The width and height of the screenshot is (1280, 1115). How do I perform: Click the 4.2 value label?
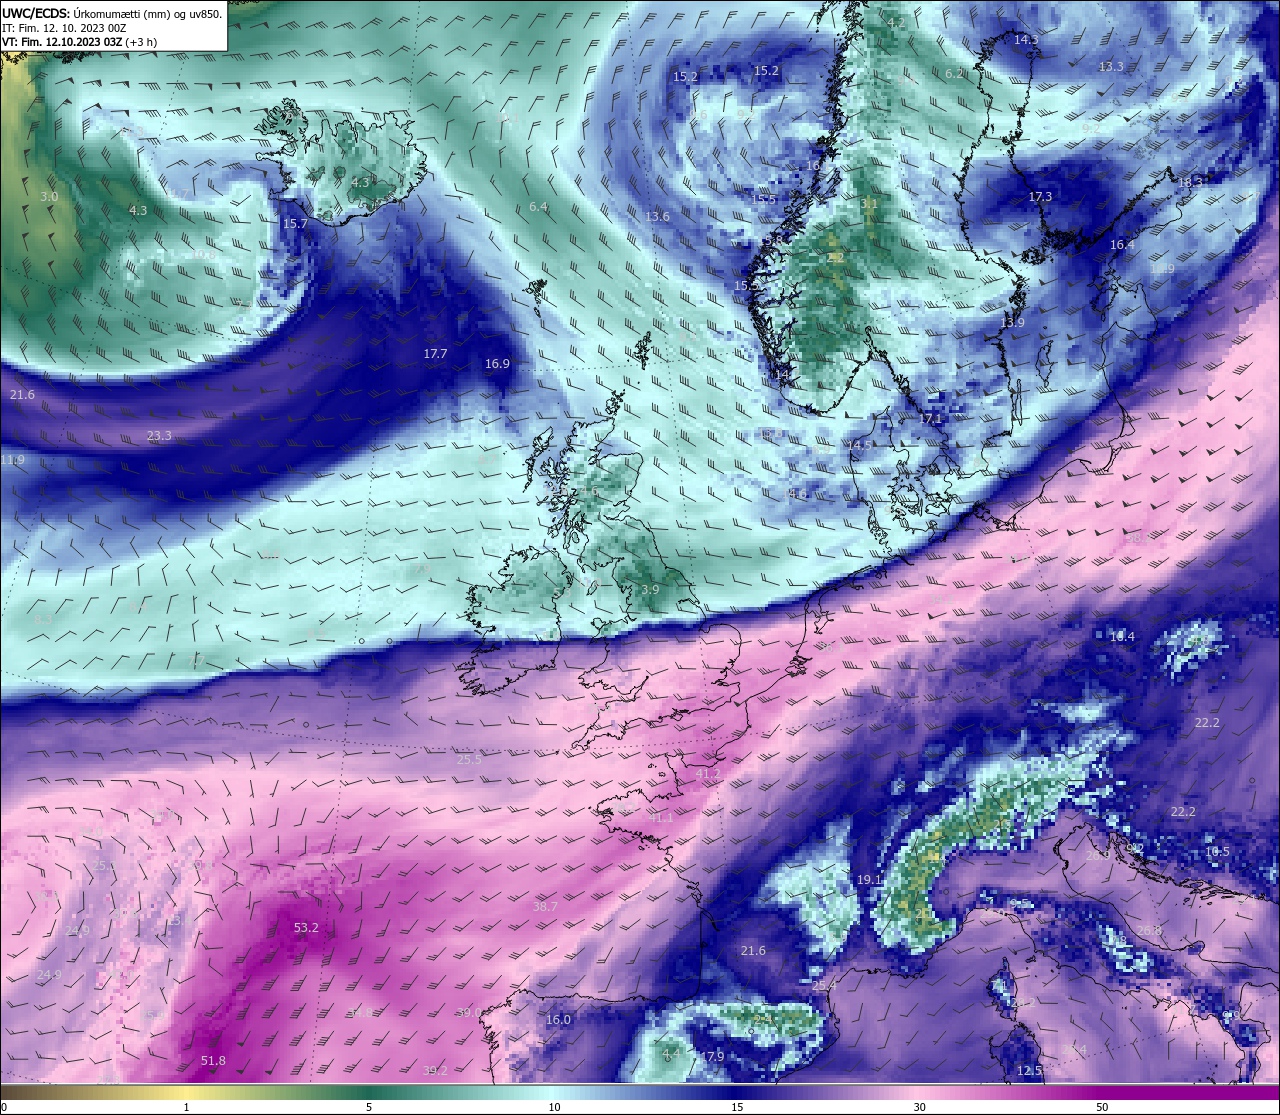(896, 23)
